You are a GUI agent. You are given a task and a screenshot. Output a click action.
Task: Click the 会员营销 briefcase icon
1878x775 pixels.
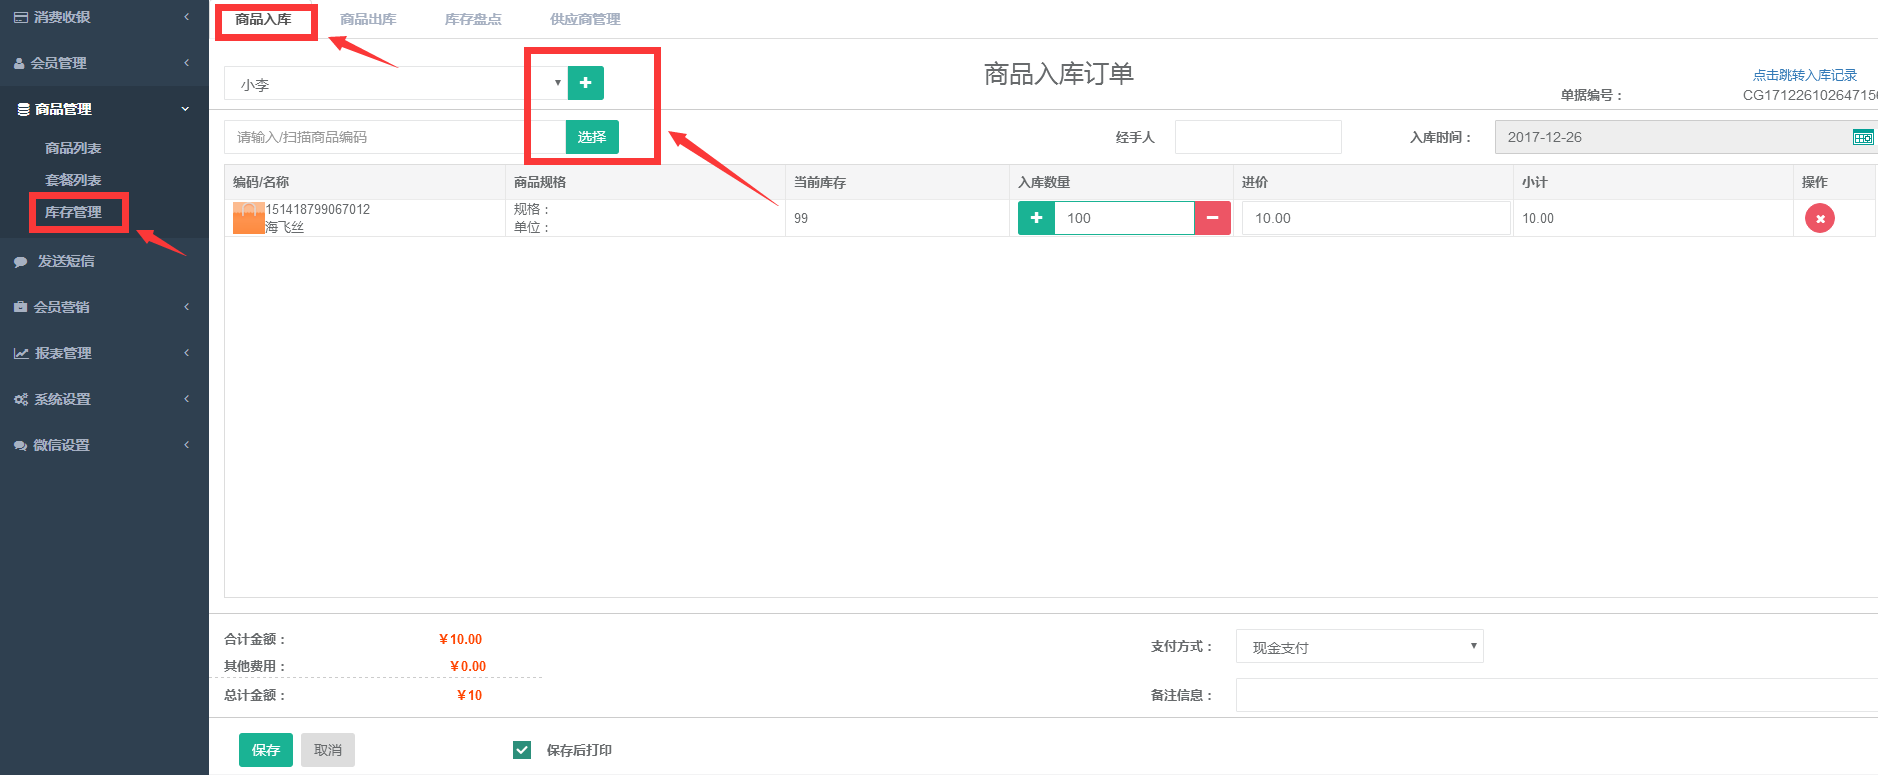pos(20,307)
